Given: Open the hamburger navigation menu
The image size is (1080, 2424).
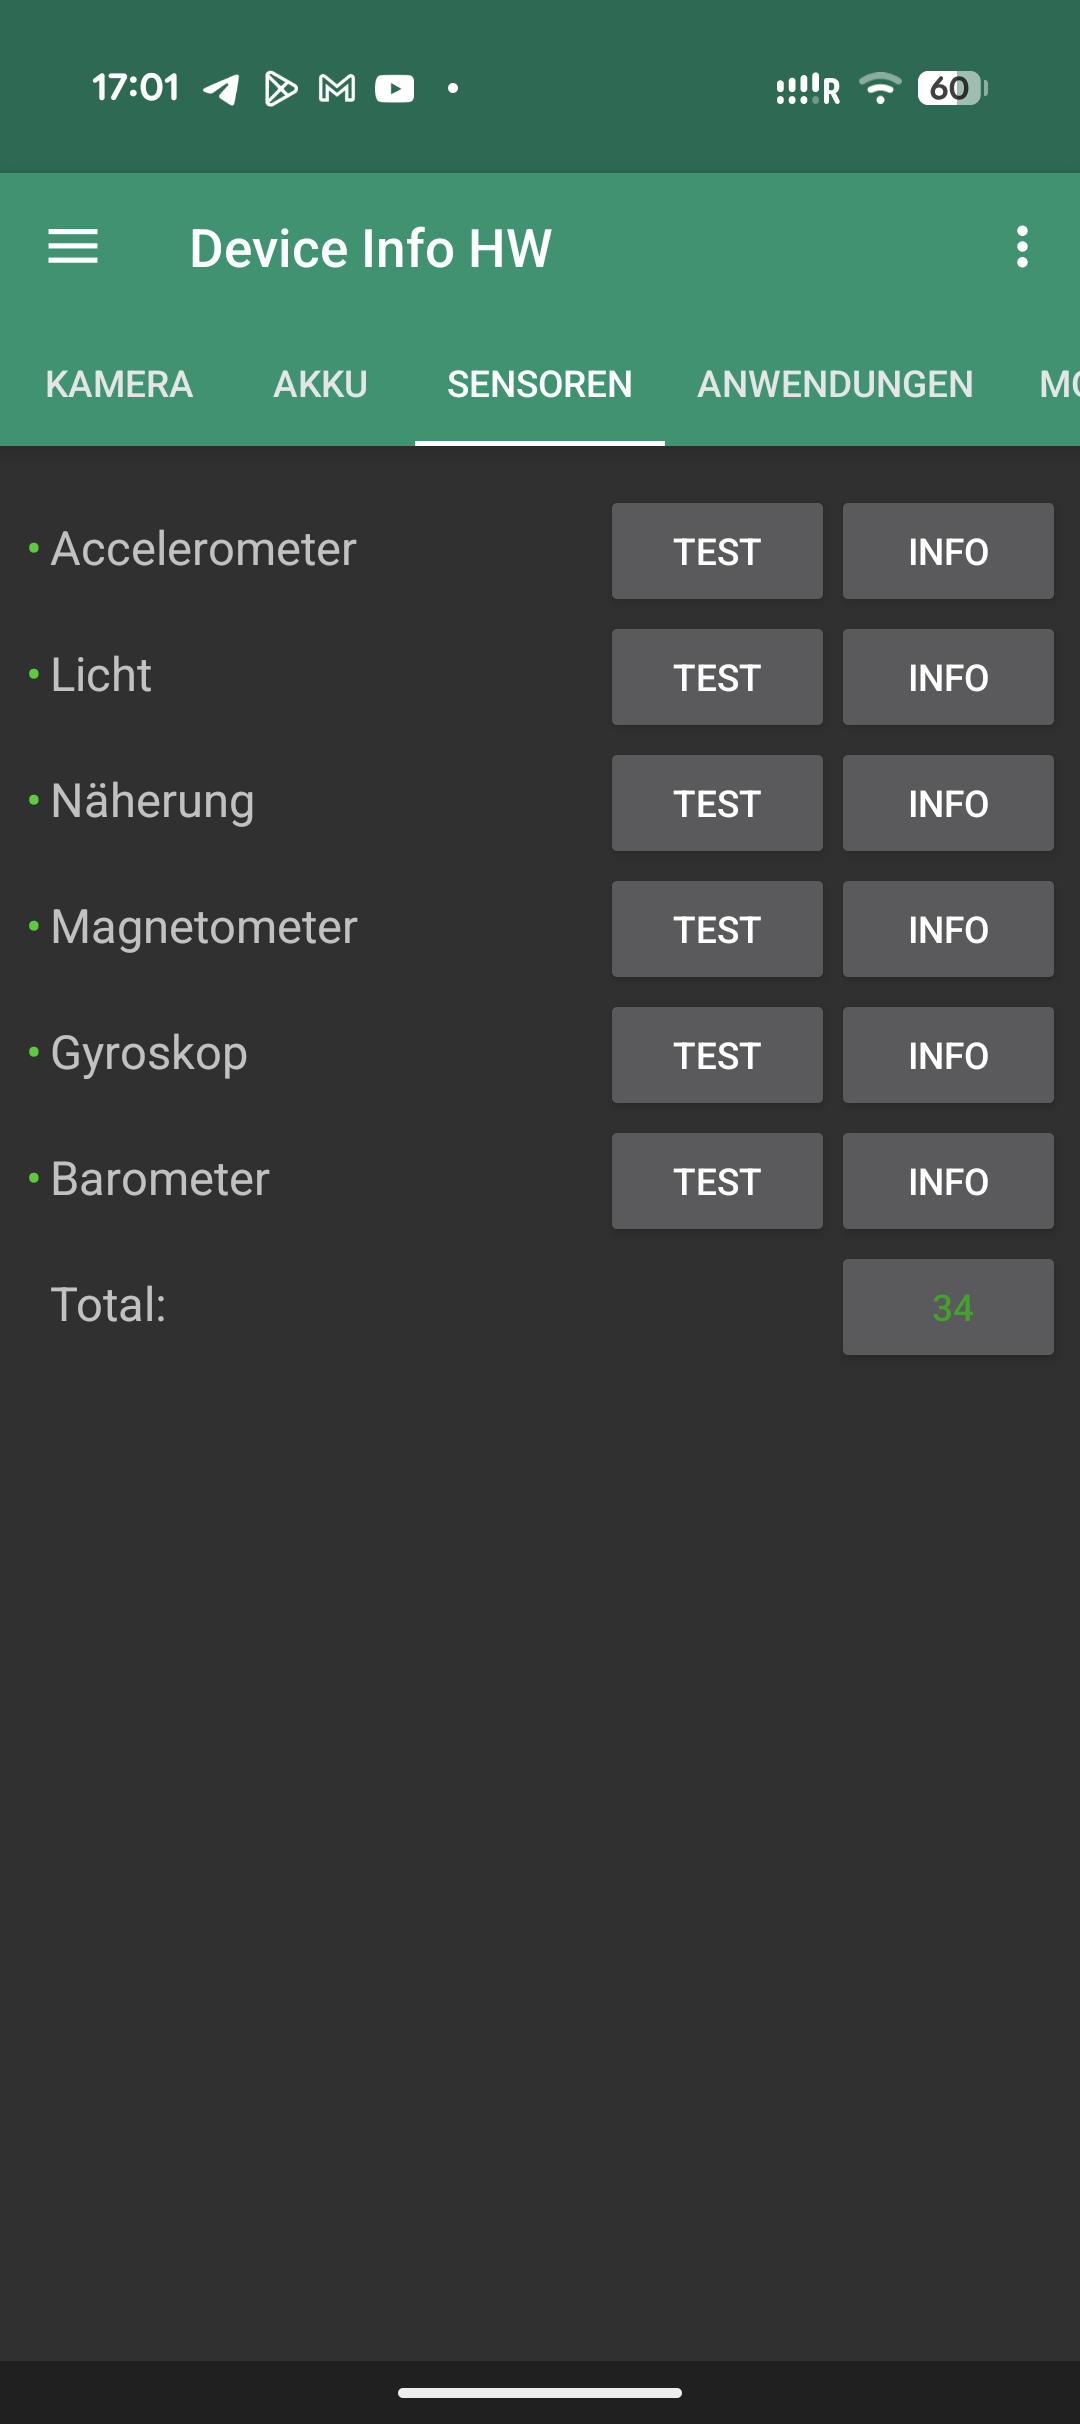Looking at the screenshot, I should click(x=73, y=247).
